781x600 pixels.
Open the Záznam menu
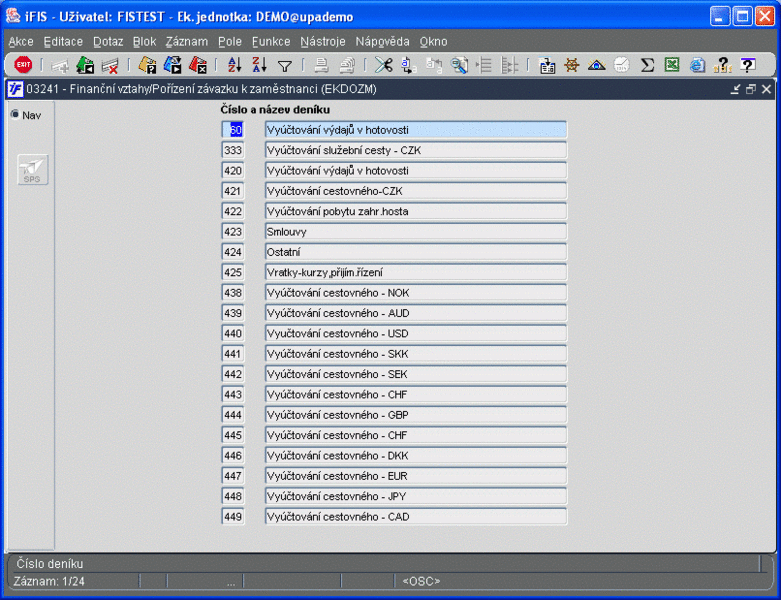tap(187, 41)
